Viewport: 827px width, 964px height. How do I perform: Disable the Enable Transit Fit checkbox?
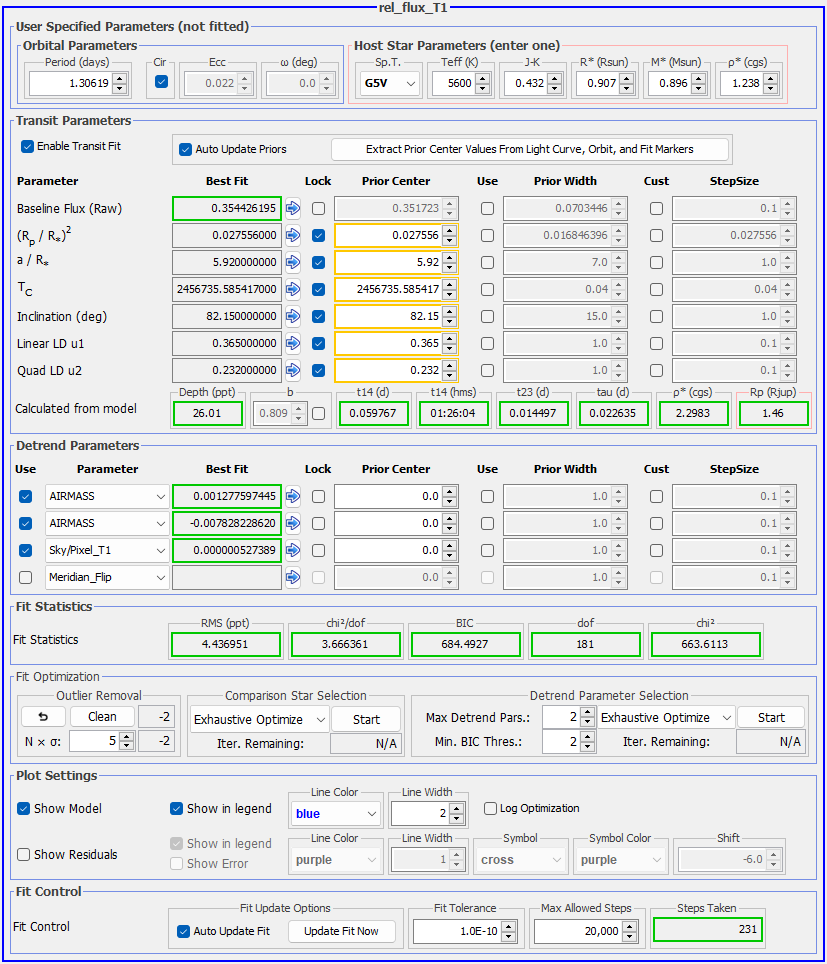27,146
